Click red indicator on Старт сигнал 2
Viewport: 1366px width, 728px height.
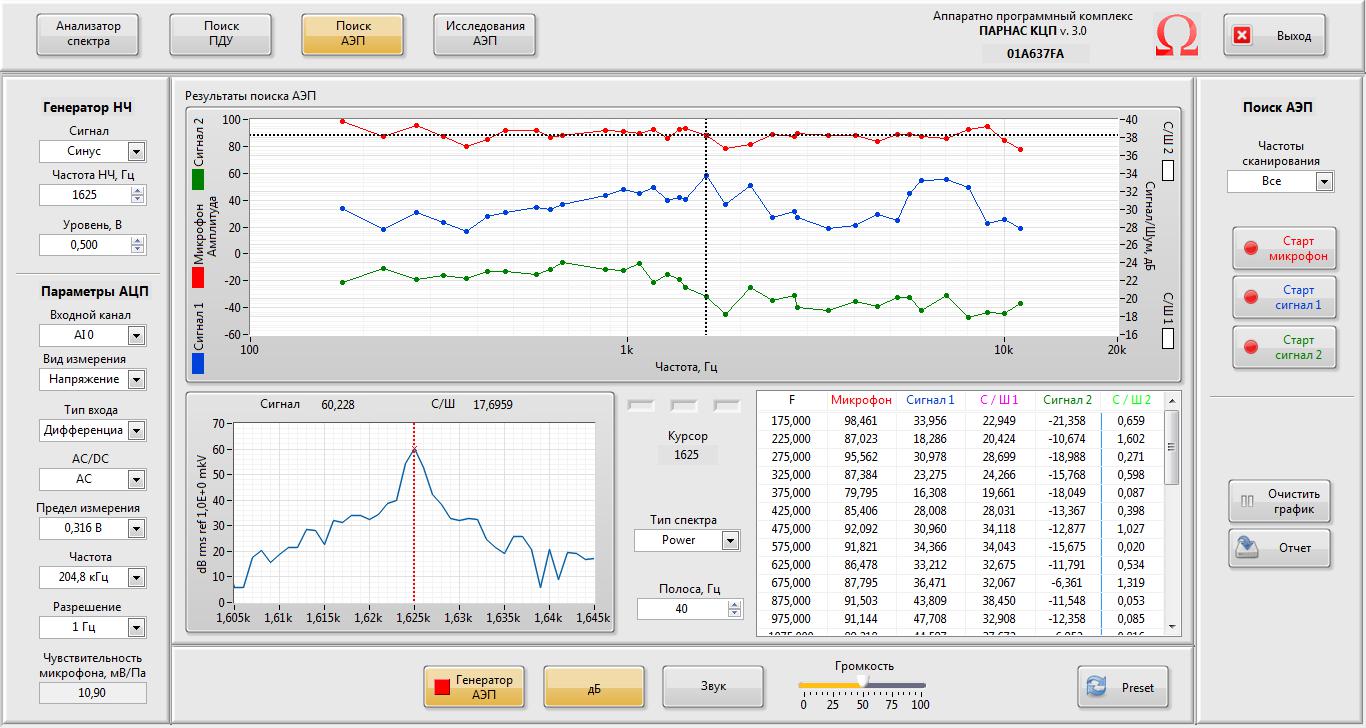tap(1251, 347)
